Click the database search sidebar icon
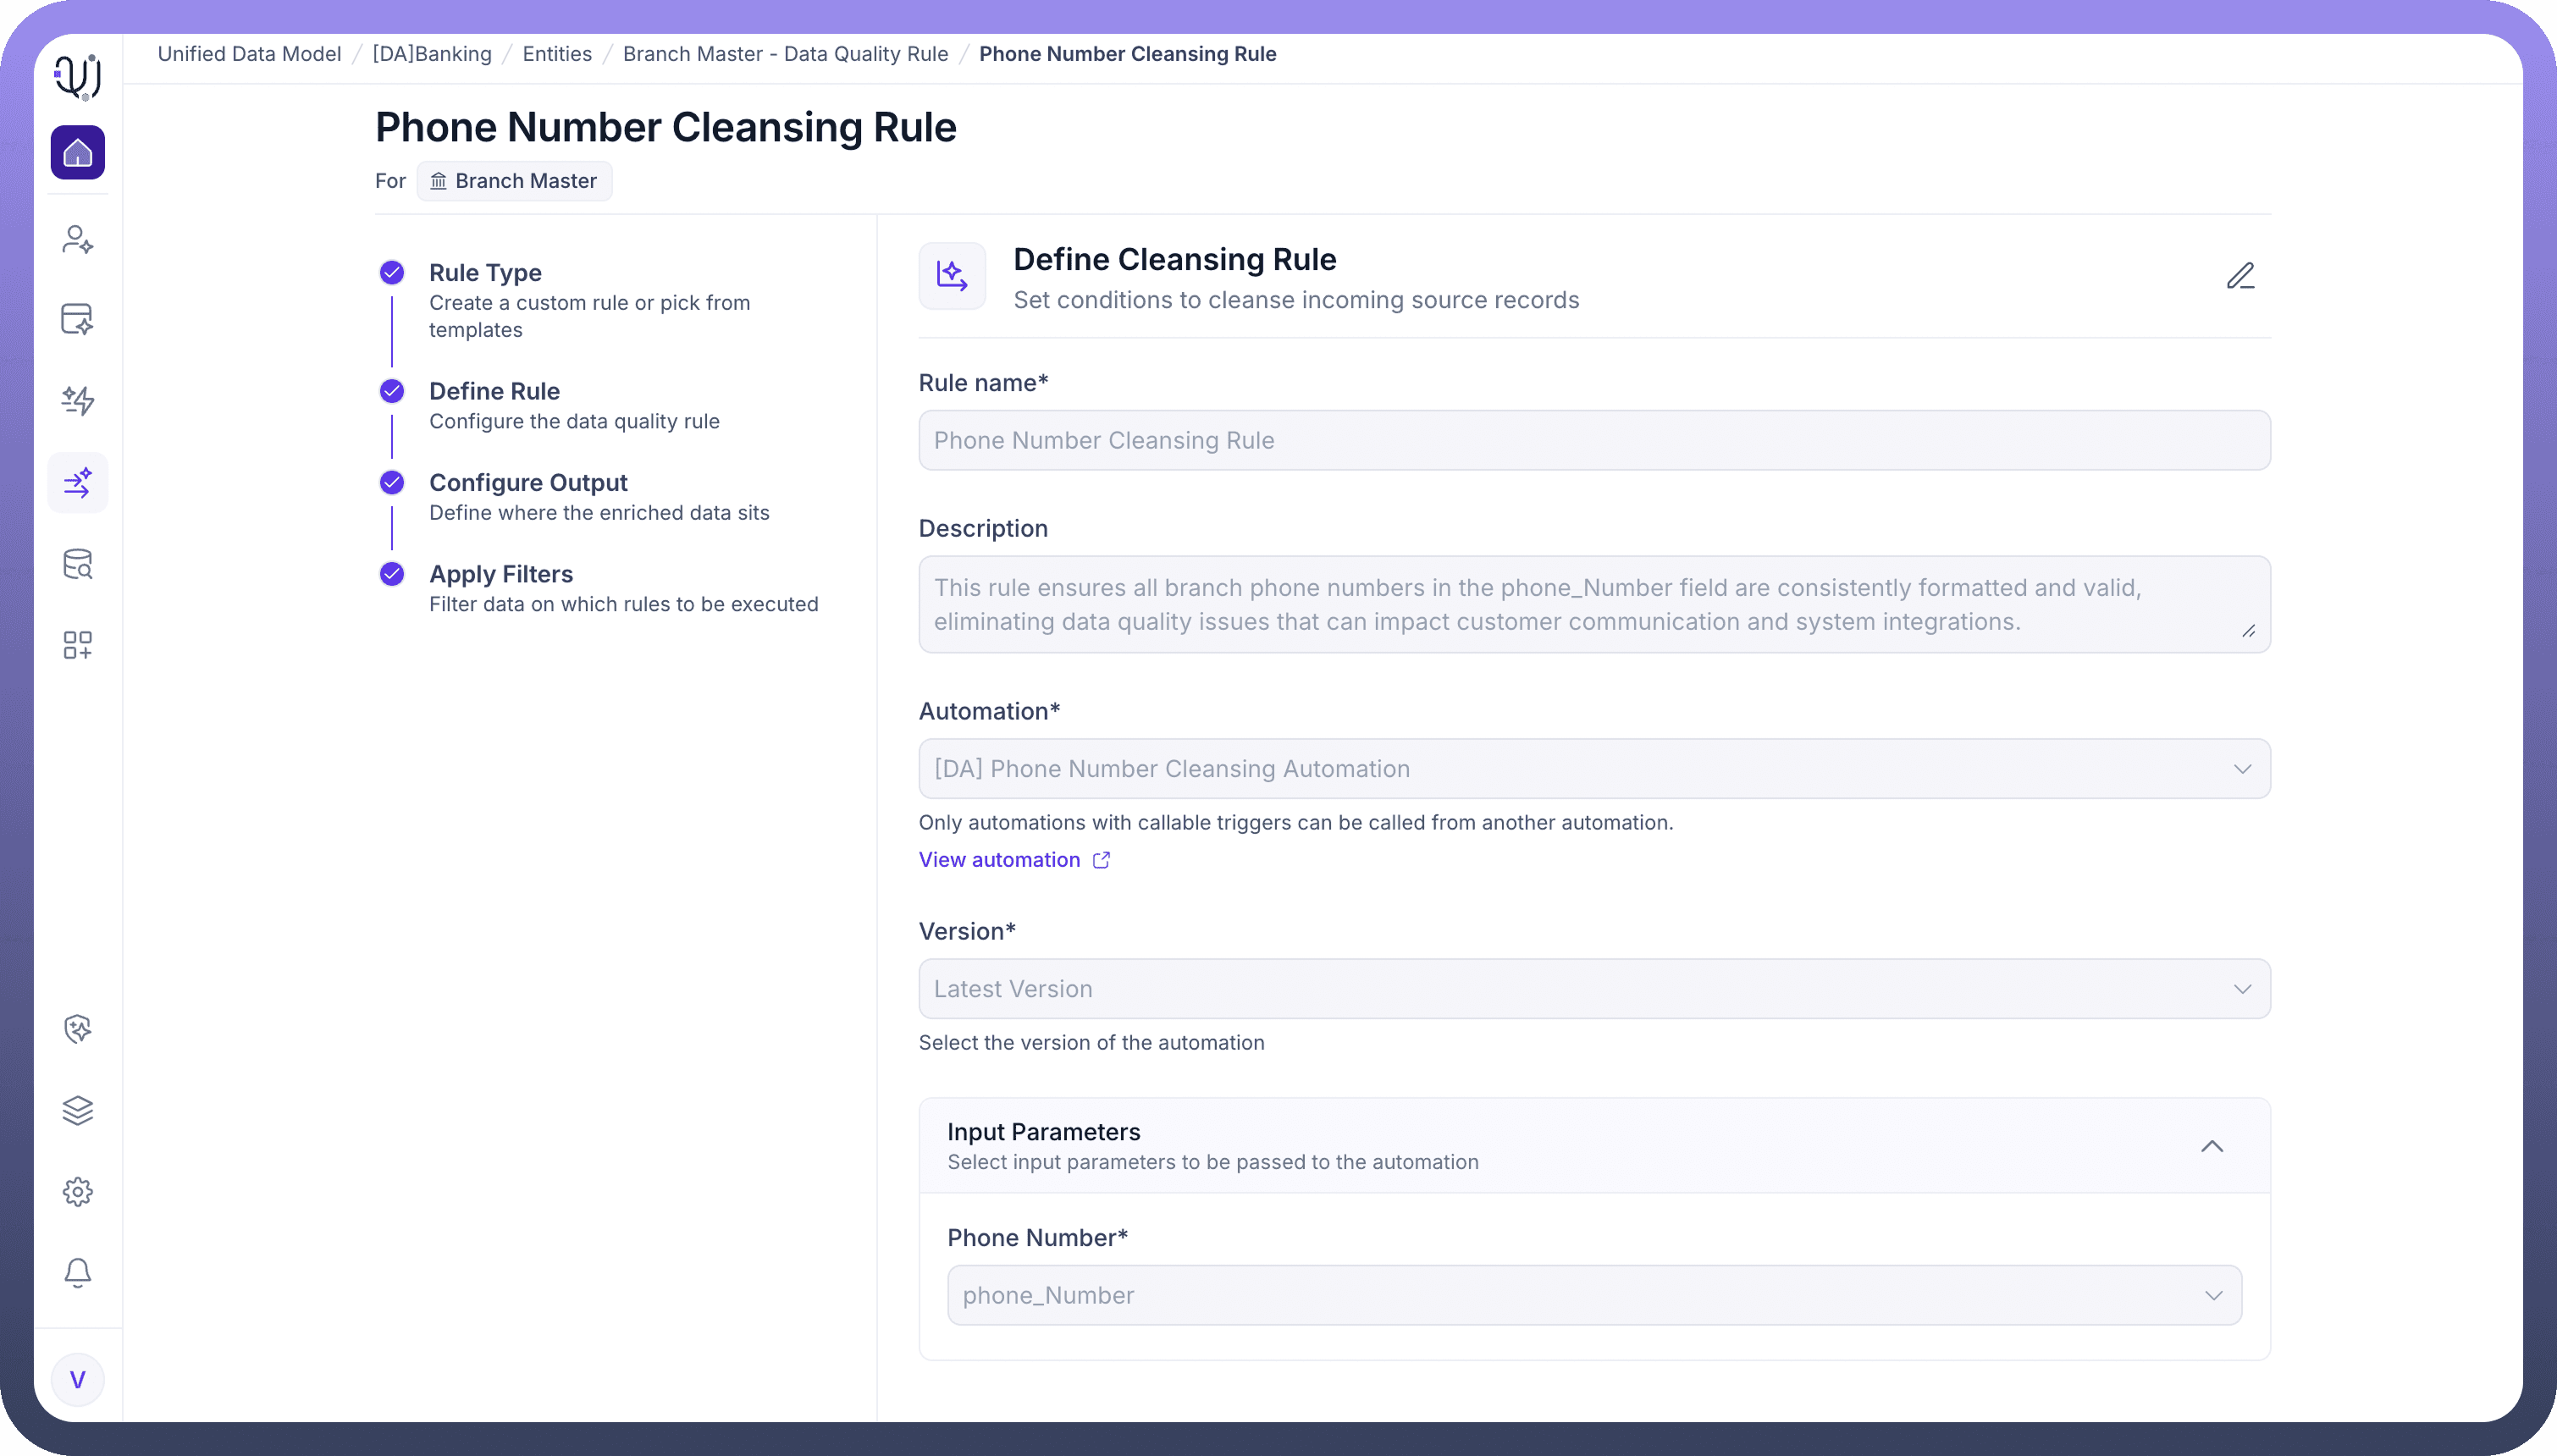This screenshot has height=1456, width=2557. [x=77, y=564]
